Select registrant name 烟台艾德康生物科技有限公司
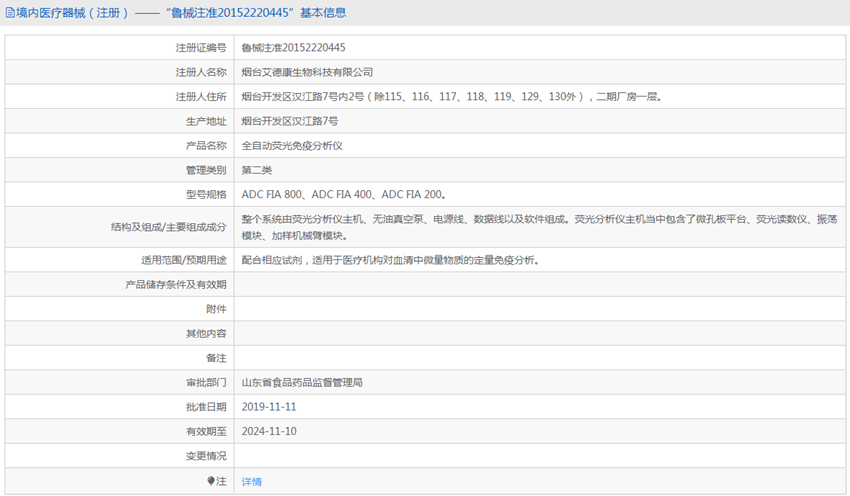Viewport: 850px width, 496px height. 307,72
